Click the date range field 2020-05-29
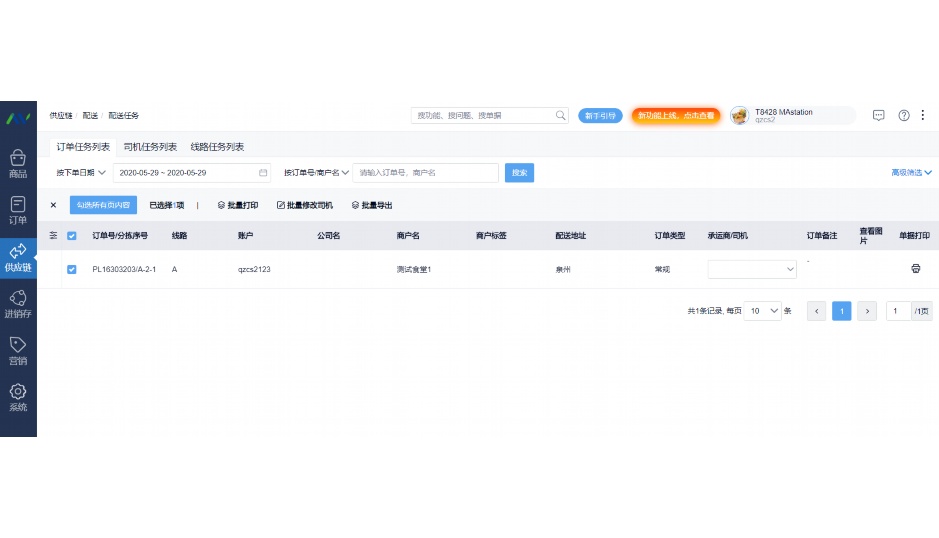Screen dimensions: 939x538 192,173
